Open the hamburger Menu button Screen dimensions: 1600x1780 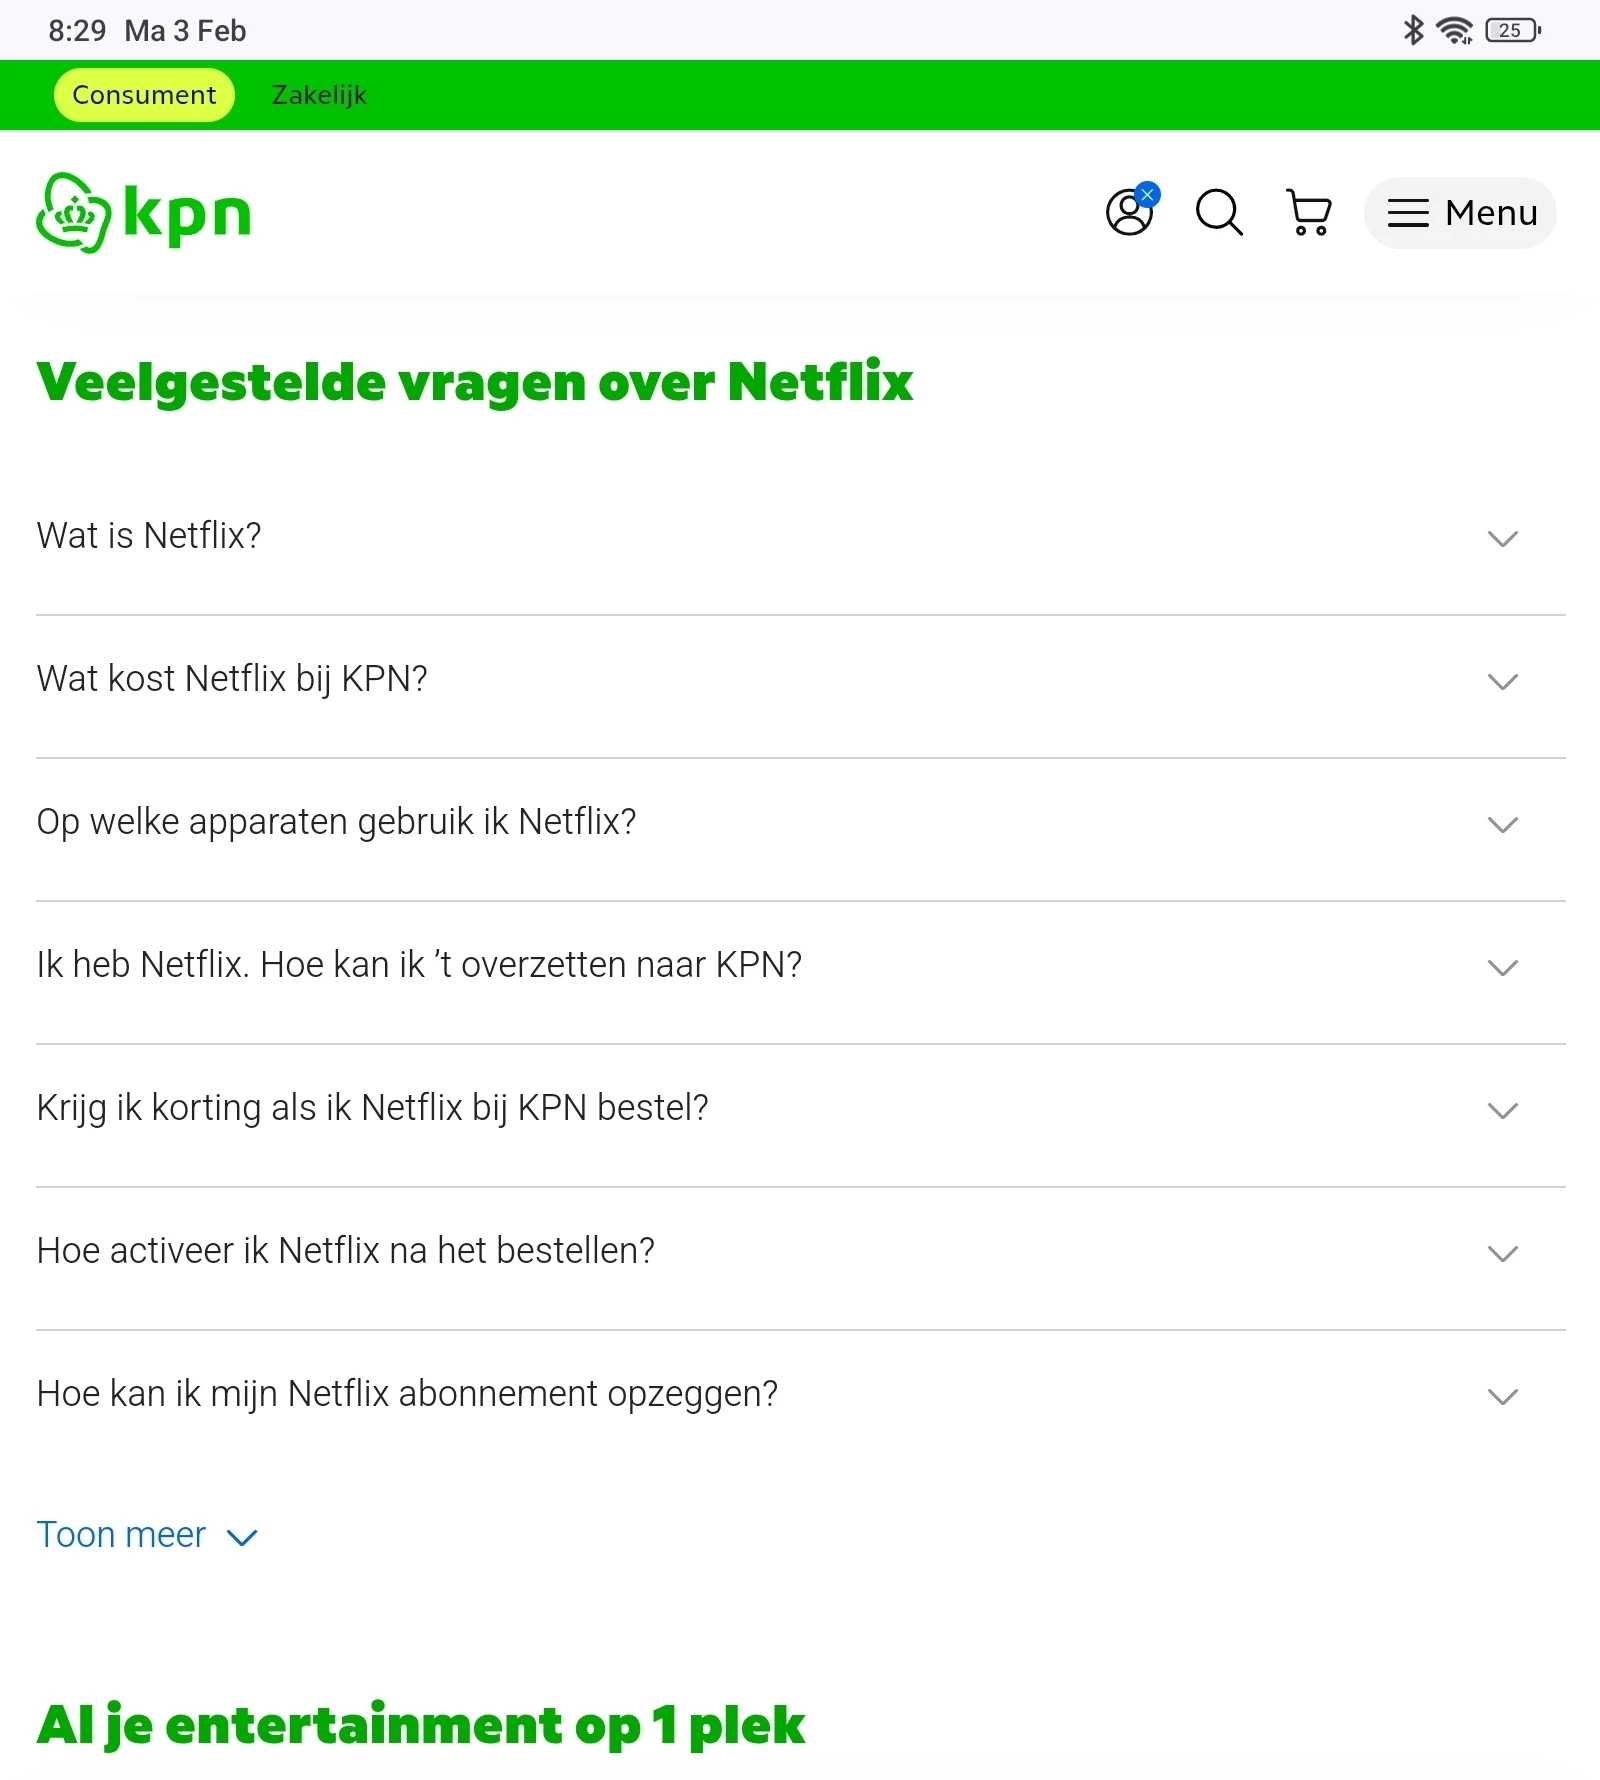tap(1460, 213)
